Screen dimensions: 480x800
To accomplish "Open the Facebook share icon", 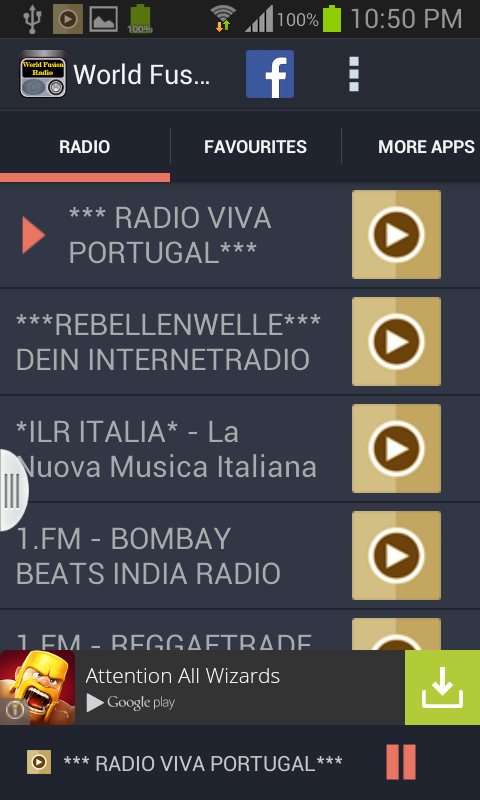I will [270, 74].
